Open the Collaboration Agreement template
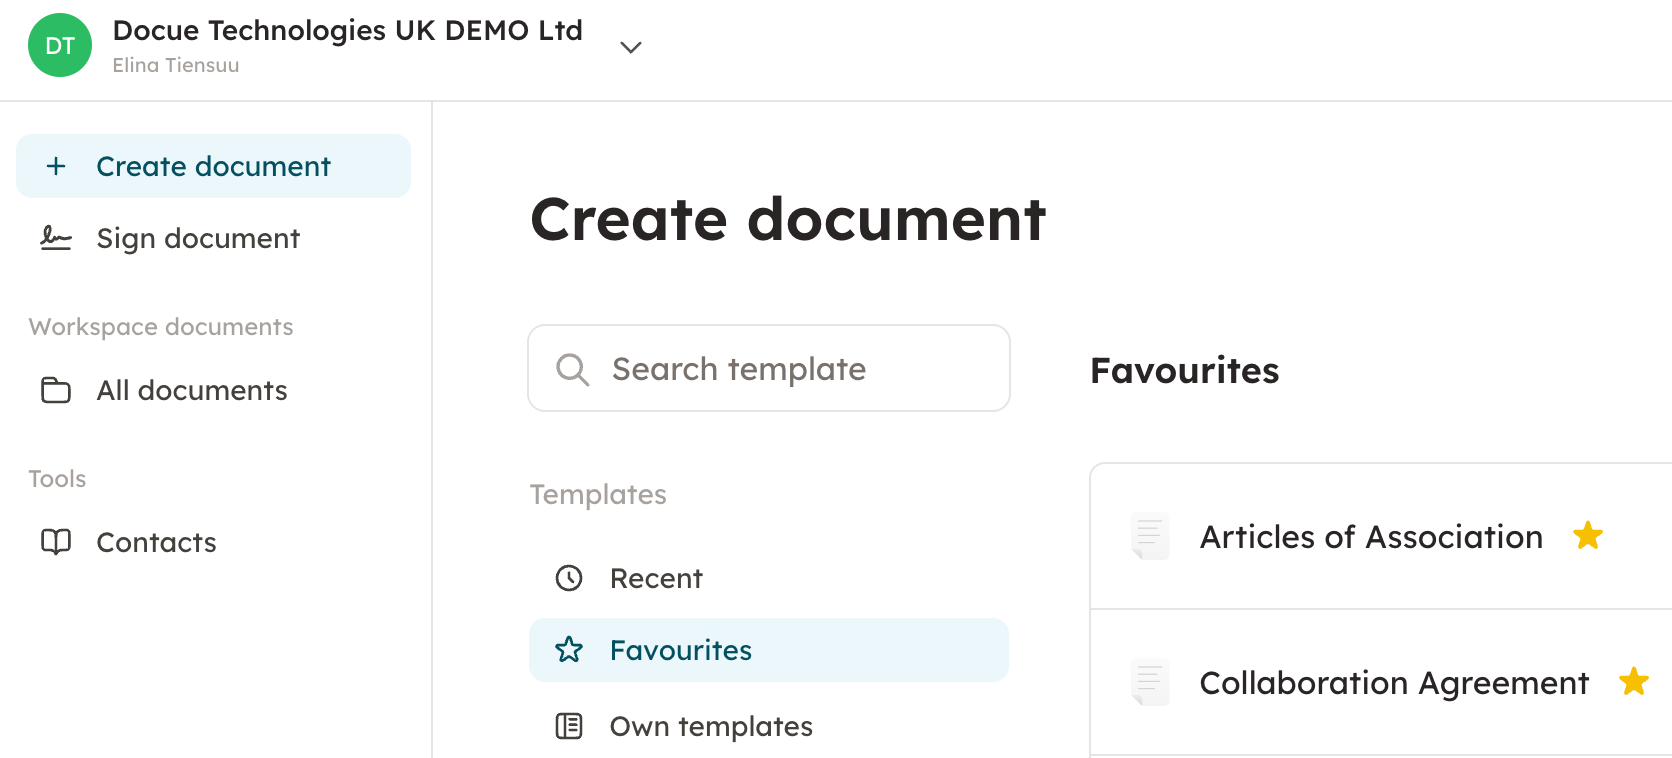Screen dimensions: 1672x758 1393,683
